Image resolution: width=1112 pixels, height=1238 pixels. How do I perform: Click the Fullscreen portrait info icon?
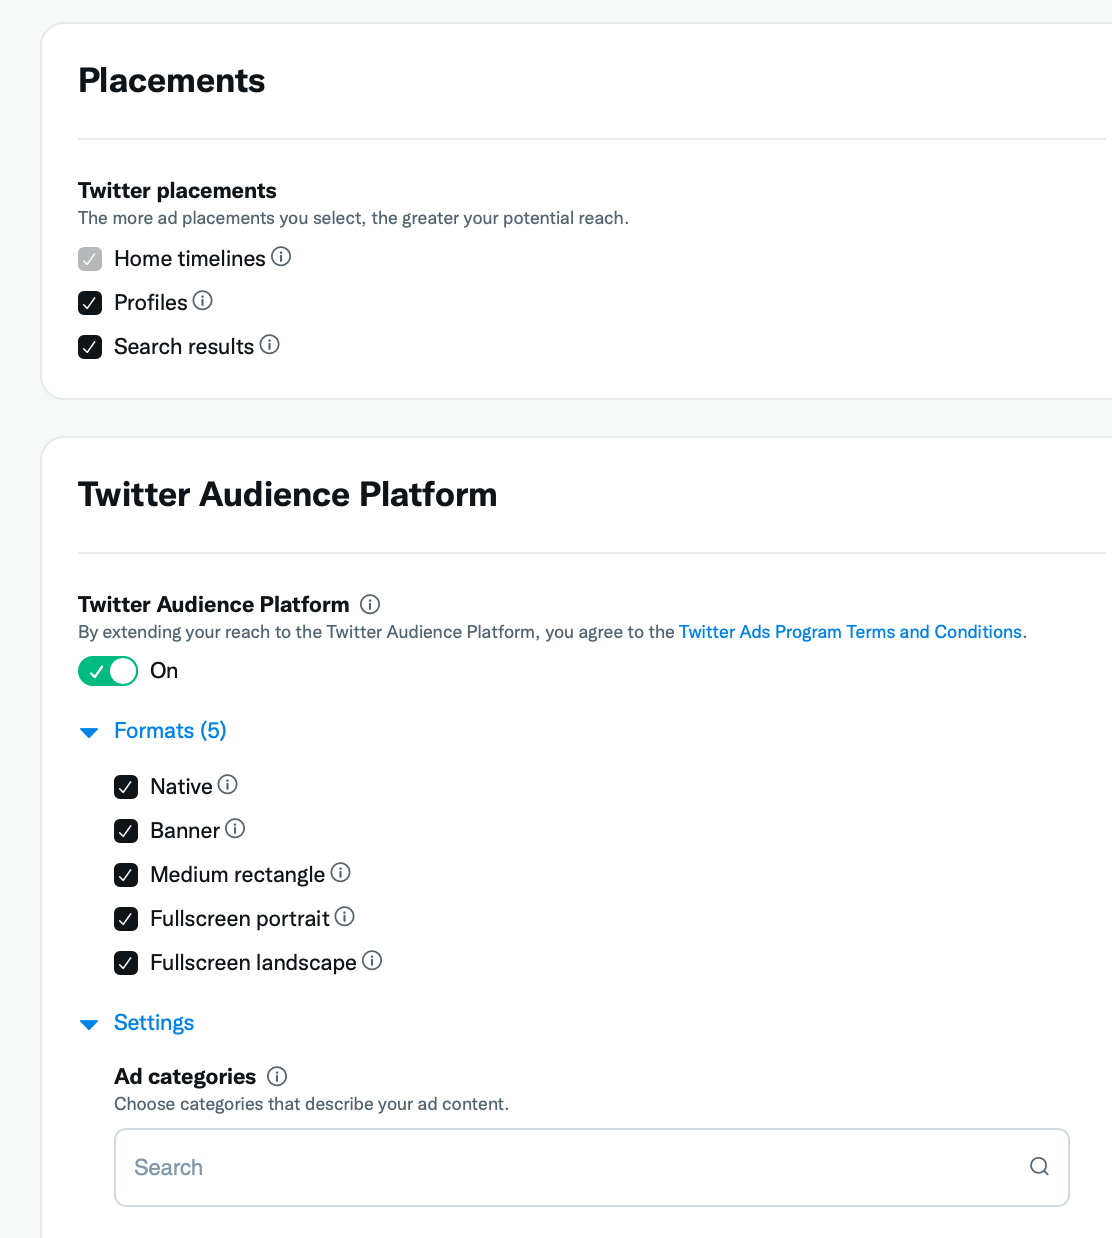coord(346,917)
